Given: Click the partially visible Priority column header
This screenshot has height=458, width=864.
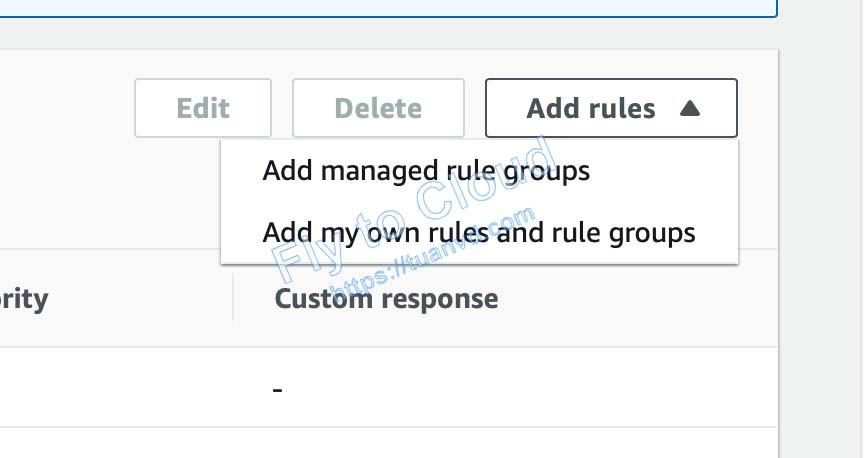Looking at the screenshot, I should pyautogui.click(x=24, y=298).
